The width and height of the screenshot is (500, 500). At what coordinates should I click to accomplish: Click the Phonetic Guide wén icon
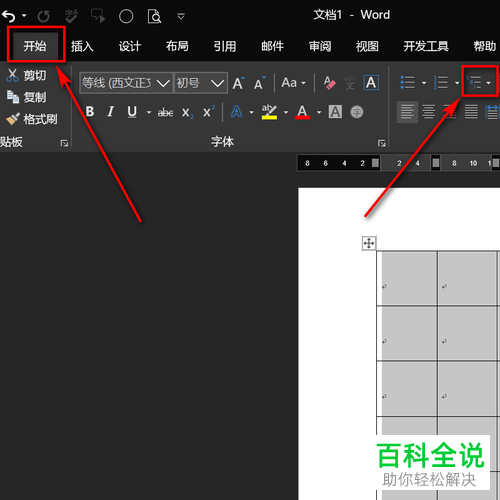350,83
